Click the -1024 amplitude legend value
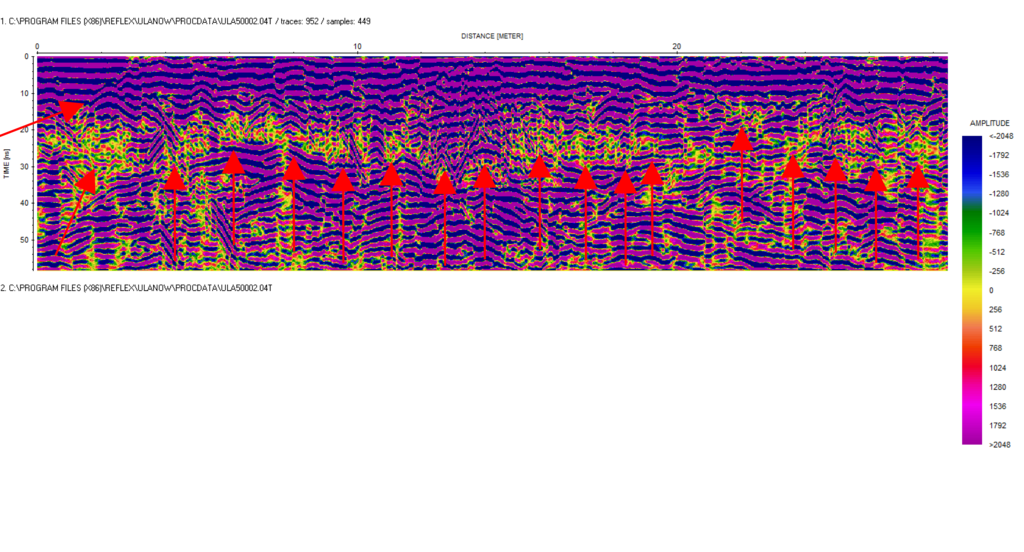 click(998, 213)
